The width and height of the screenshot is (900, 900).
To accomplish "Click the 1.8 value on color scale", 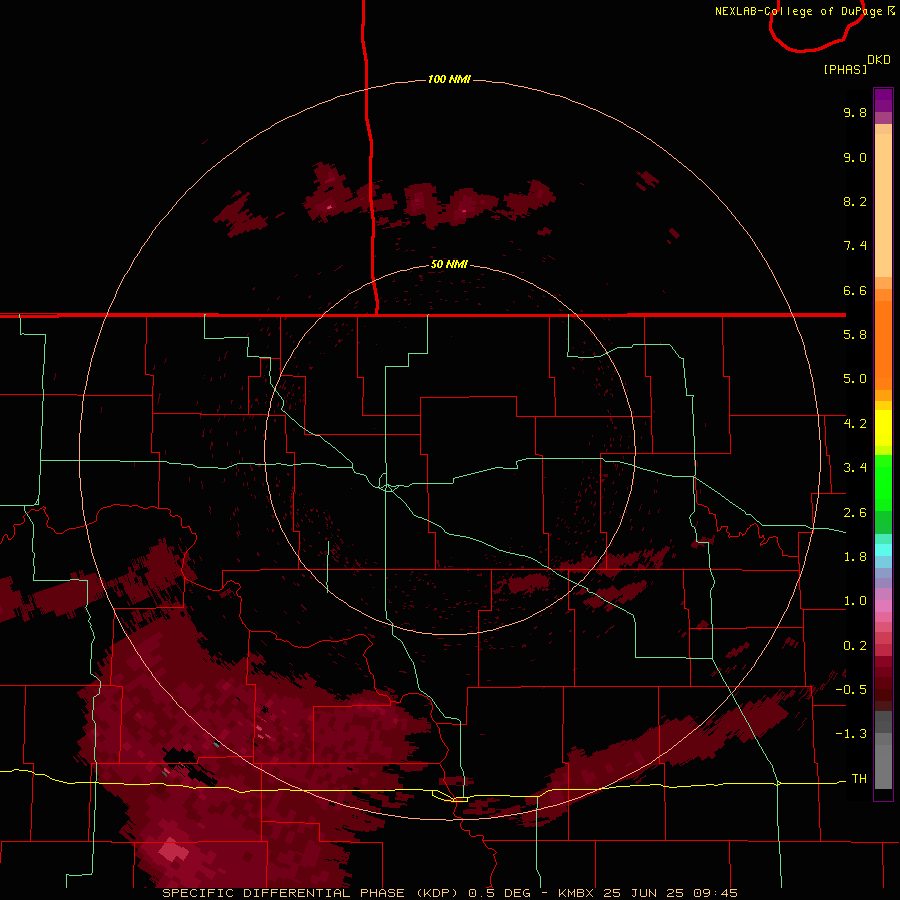I will pos(855,557).
